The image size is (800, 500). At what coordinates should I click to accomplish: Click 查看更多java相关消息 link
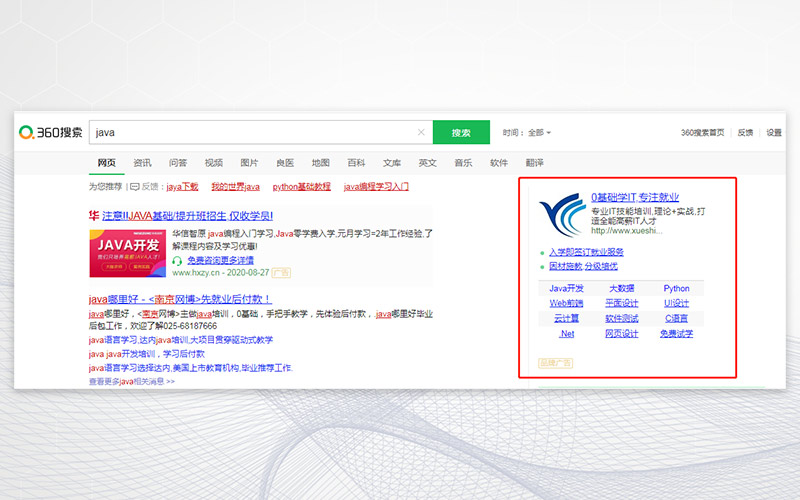[x=132, y=381]
